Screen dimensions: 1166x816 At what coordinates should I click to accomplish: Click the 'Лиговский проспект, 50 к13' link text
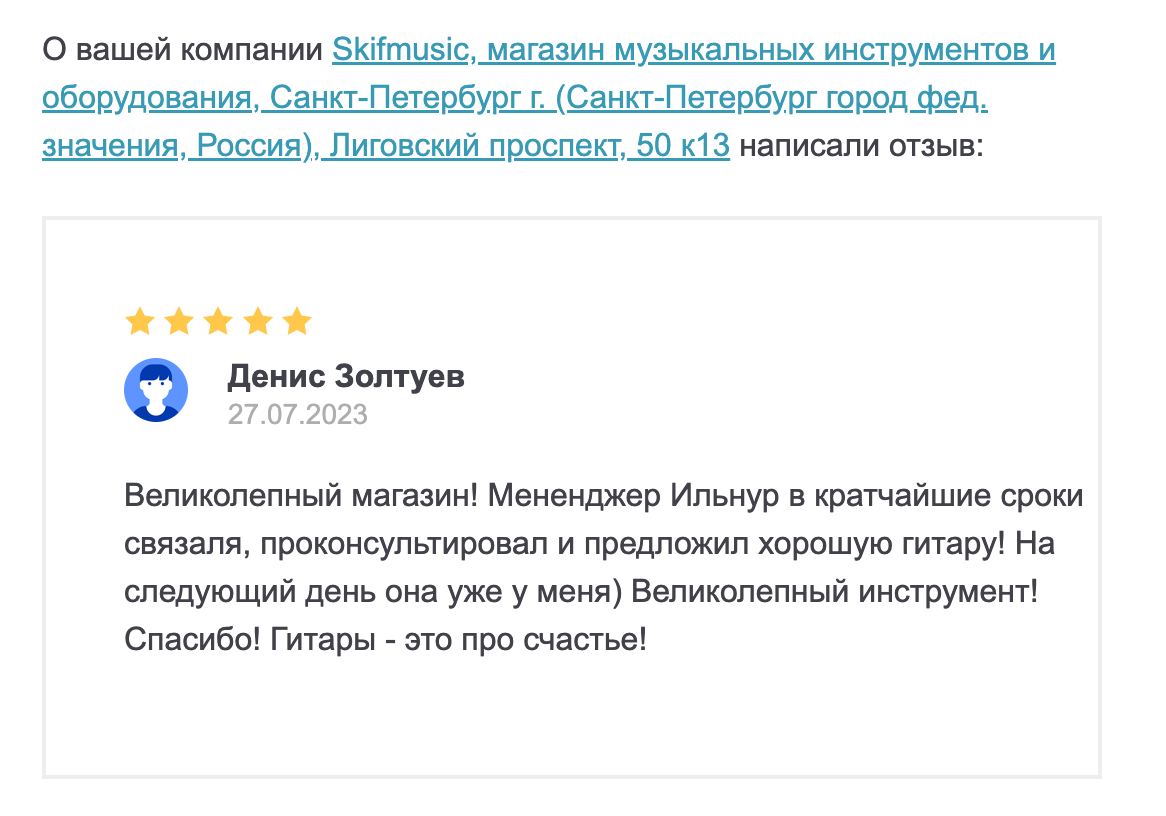coord(529,145)
